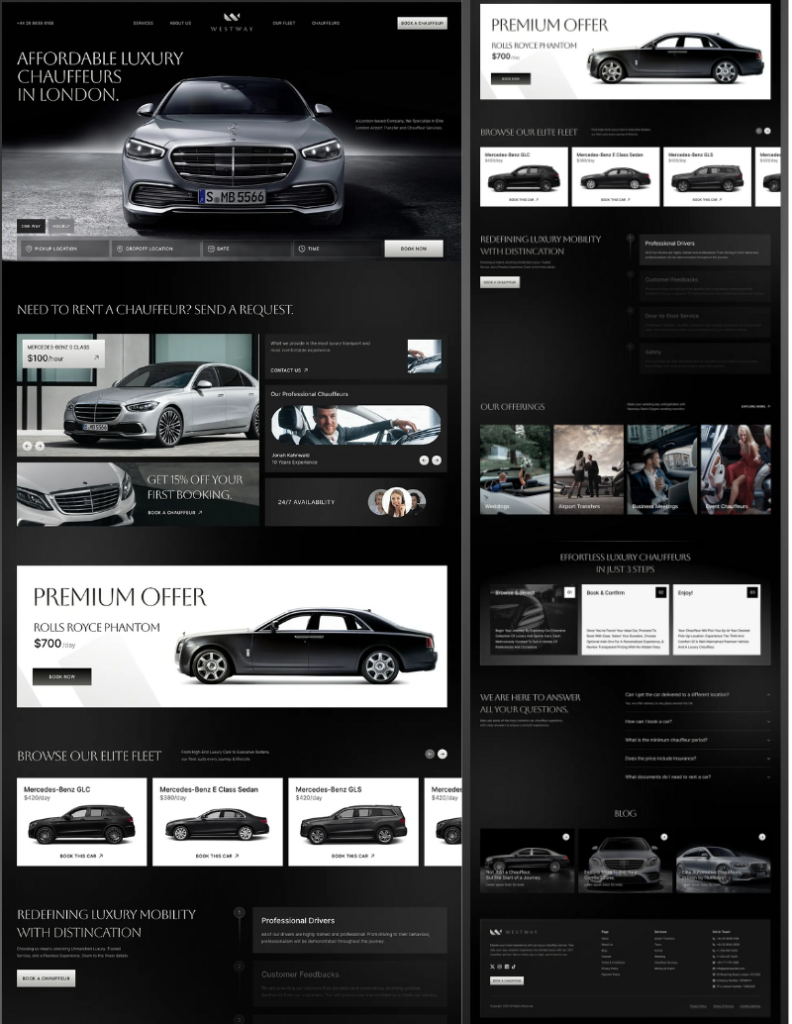Screen dimensions: 792x1024
Task: Click the X (Twitter) icon in footer
Action: (x=492, y=967)
